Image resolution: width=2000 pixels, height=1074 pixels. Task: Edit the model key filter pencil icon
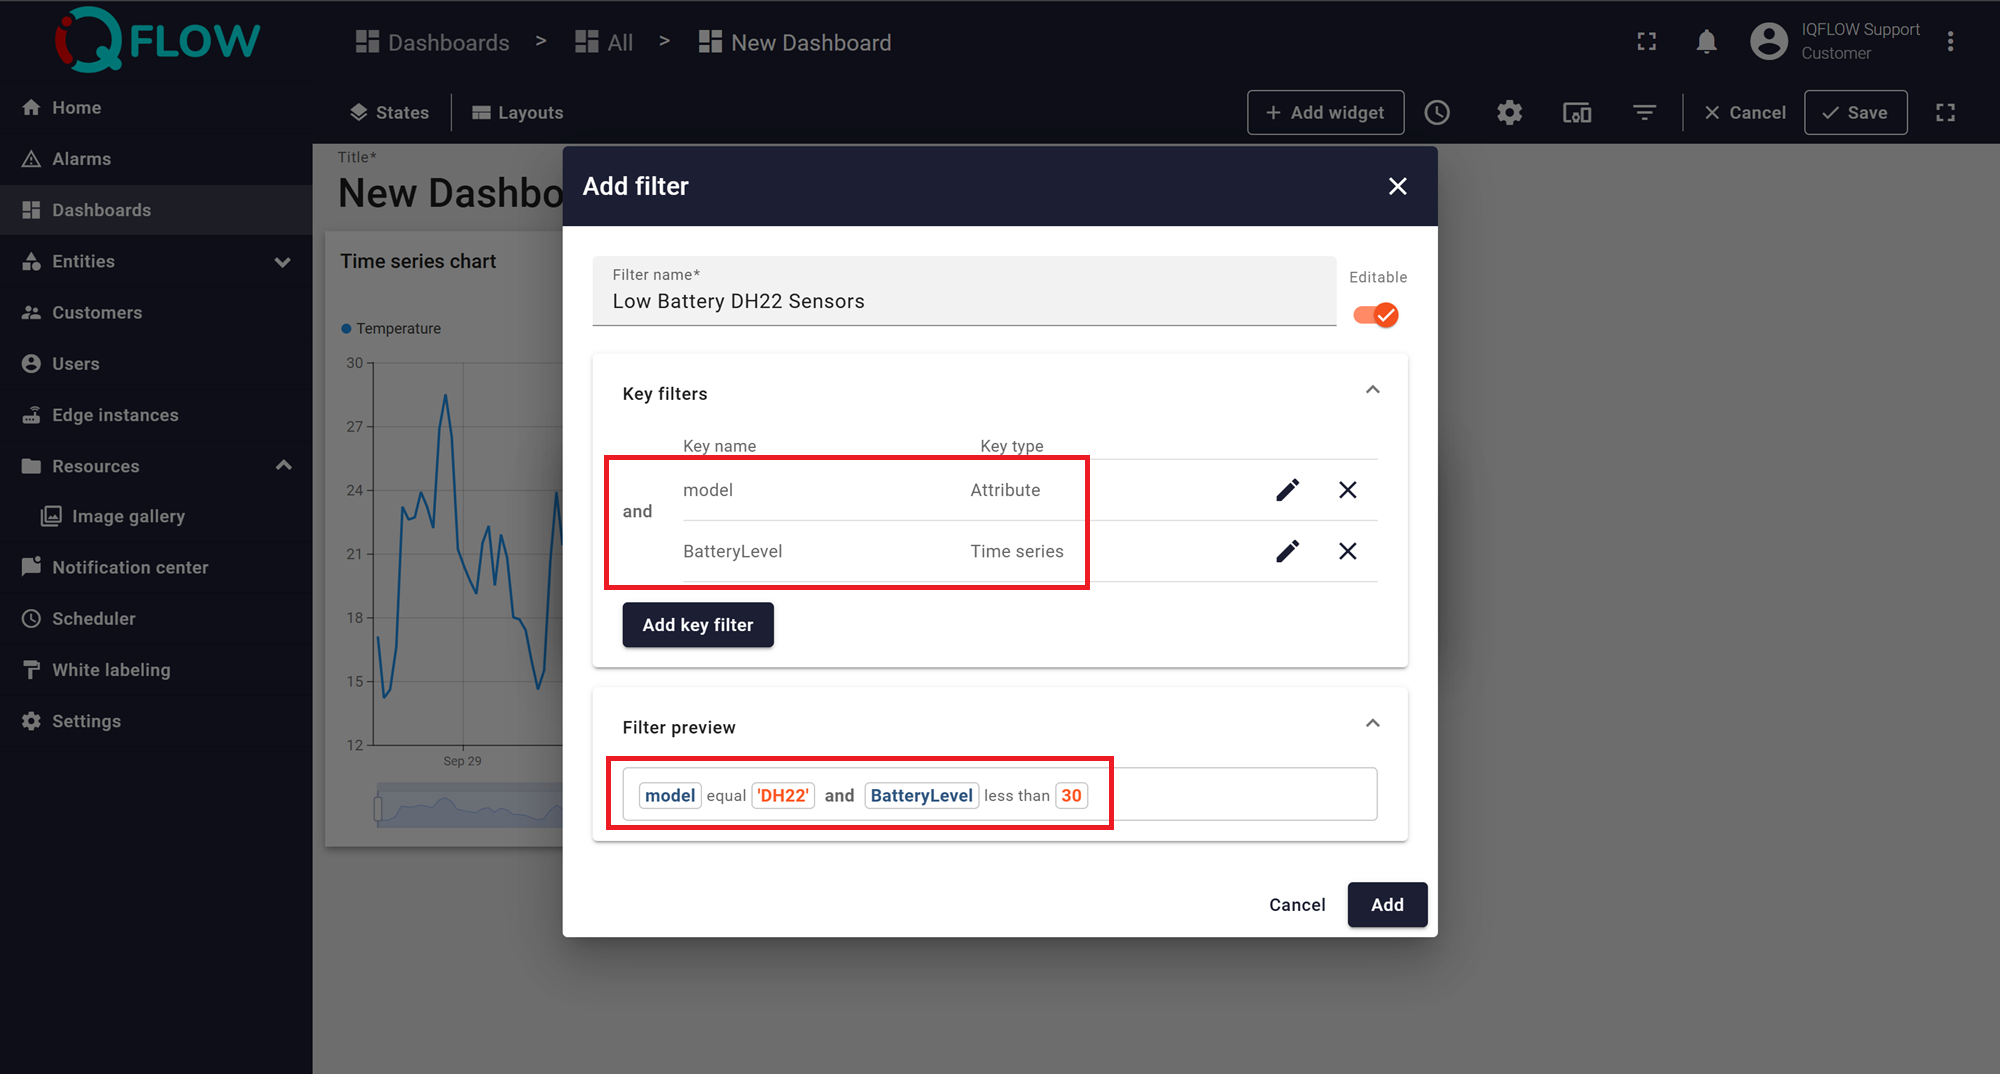click(x=1287, y=490)
